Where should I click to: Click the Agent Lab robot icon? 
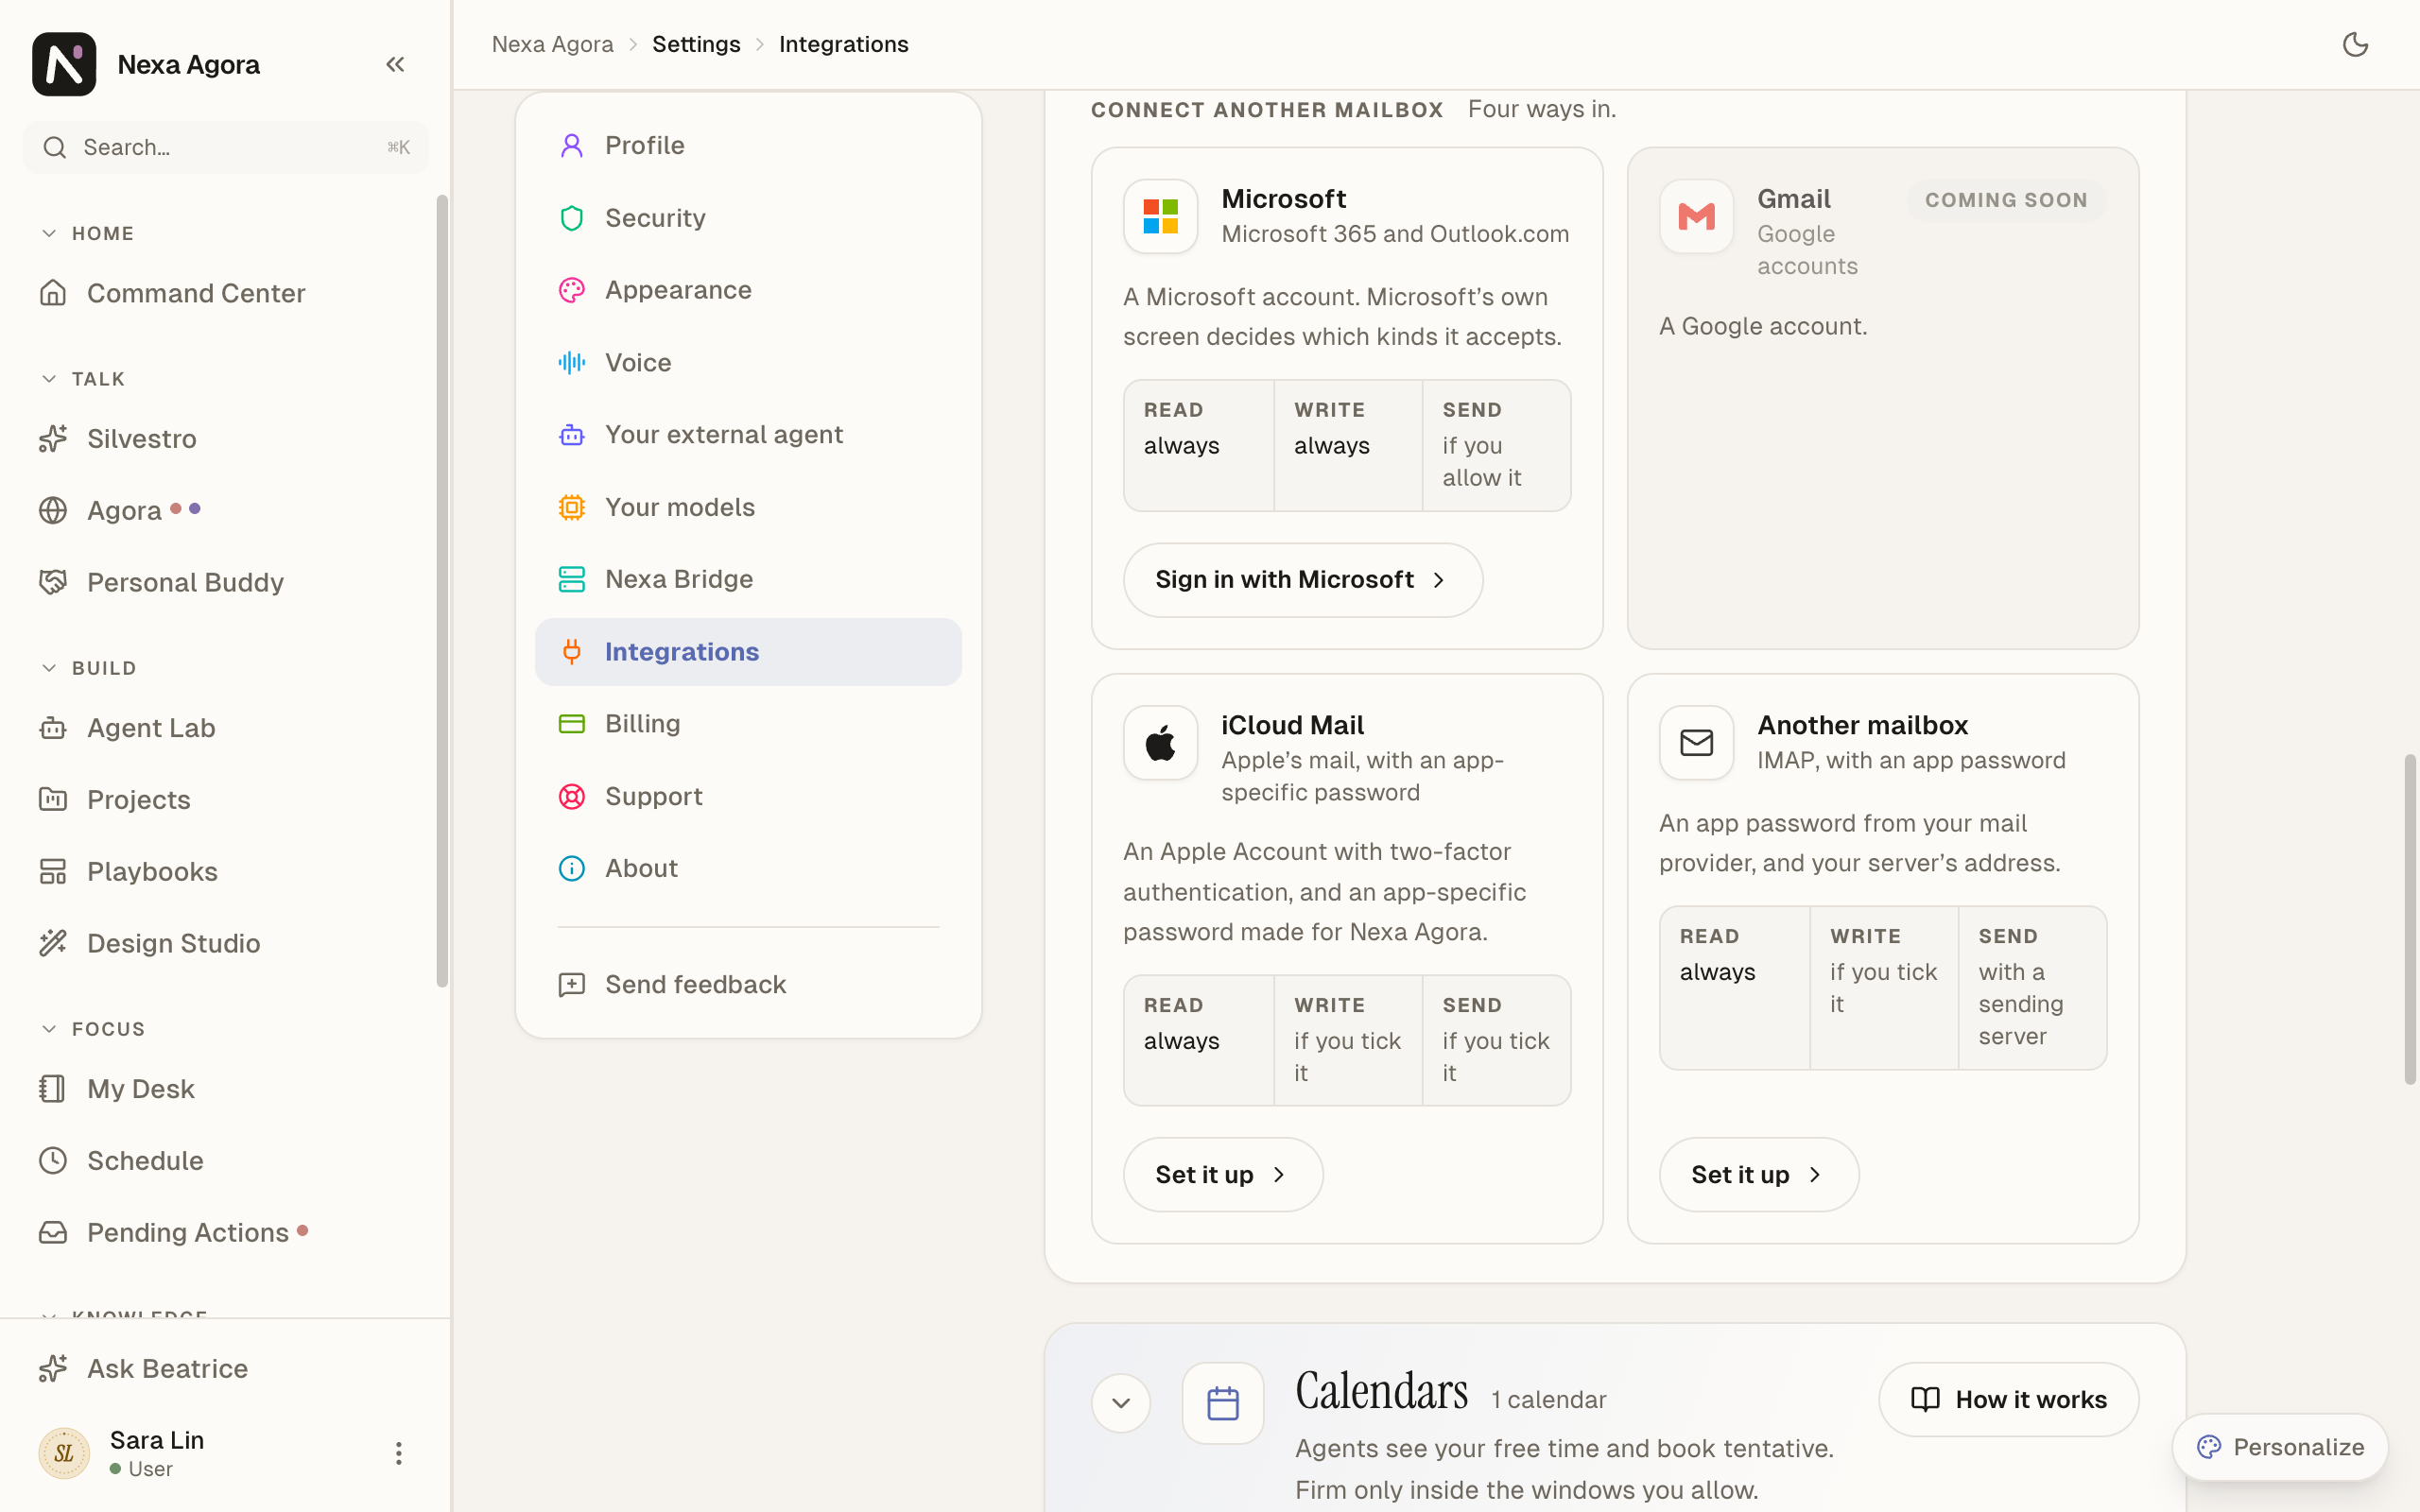53,728
